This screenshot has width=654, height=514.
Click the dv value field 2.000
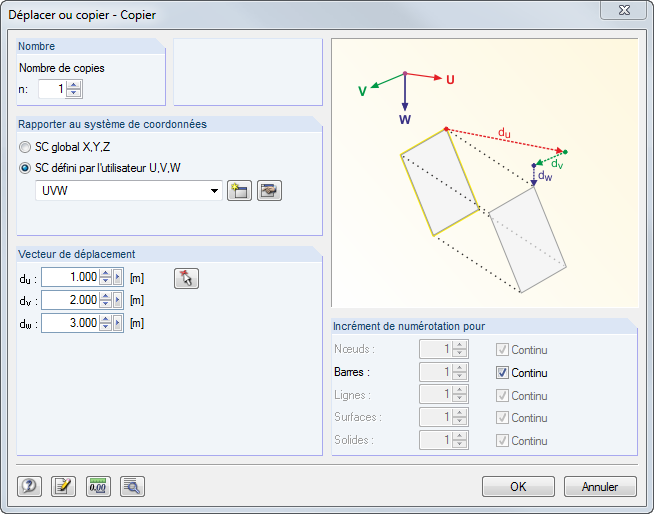pos(70,300)
